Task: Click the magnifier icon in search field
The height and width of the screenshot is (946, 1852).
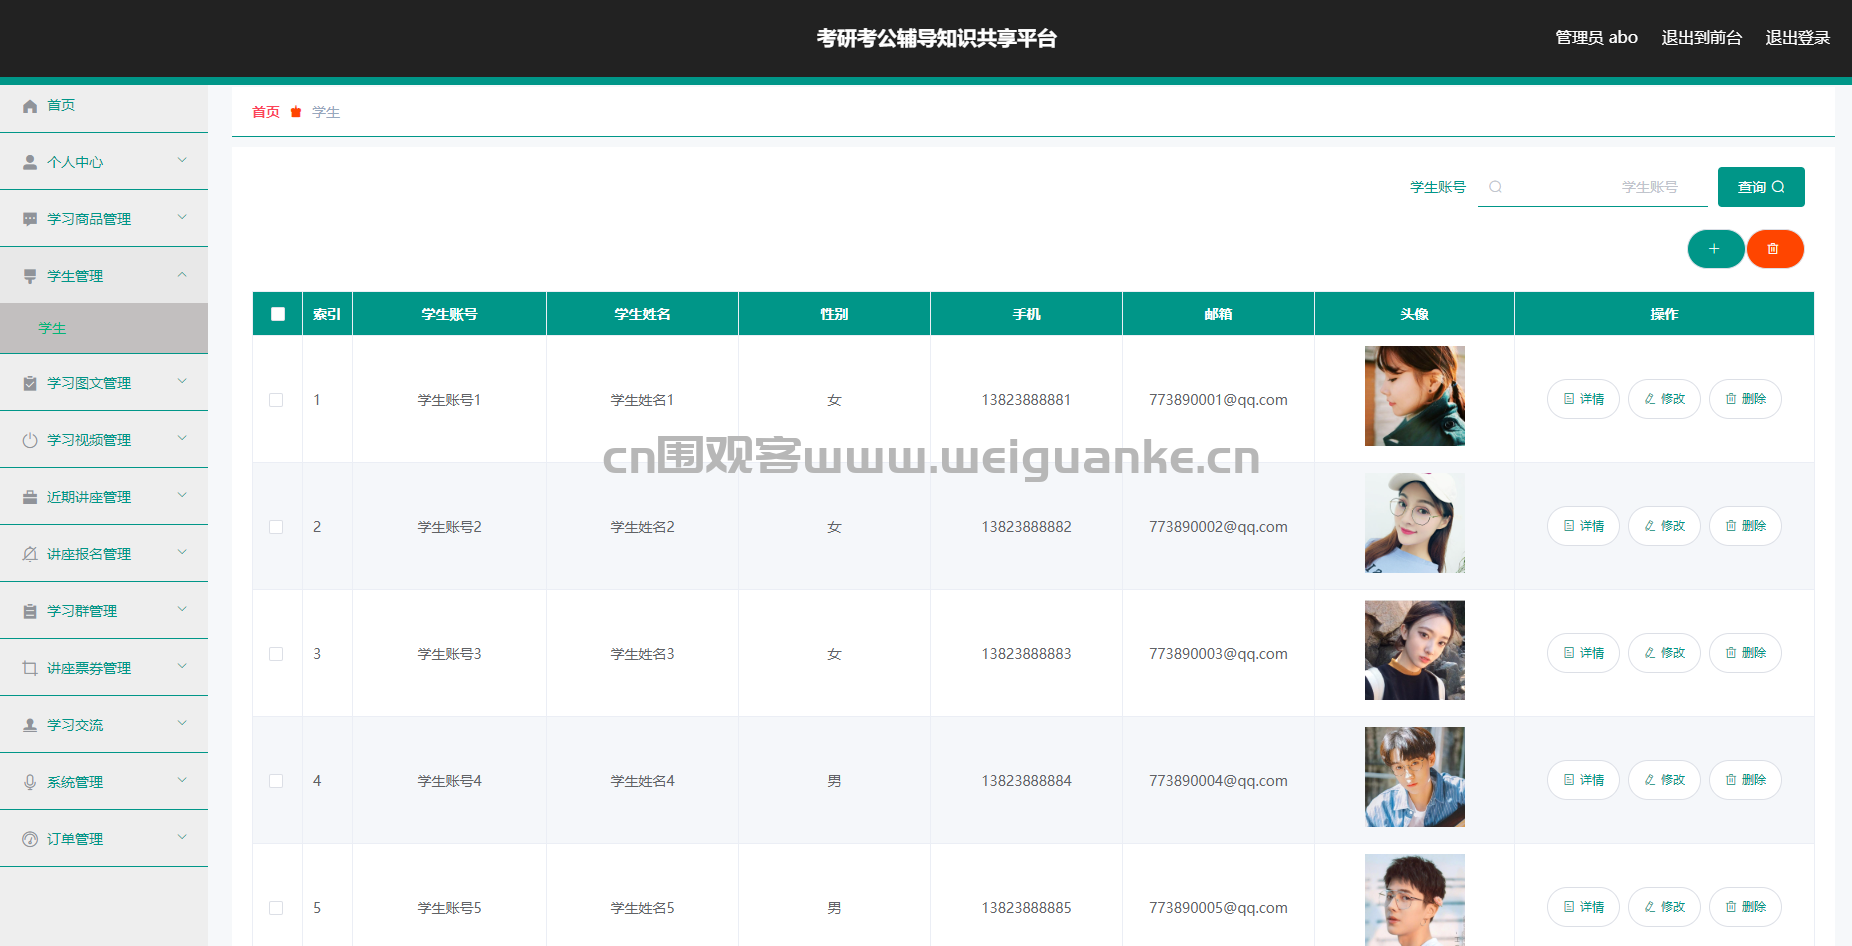Action: [x=1495, y=187]
